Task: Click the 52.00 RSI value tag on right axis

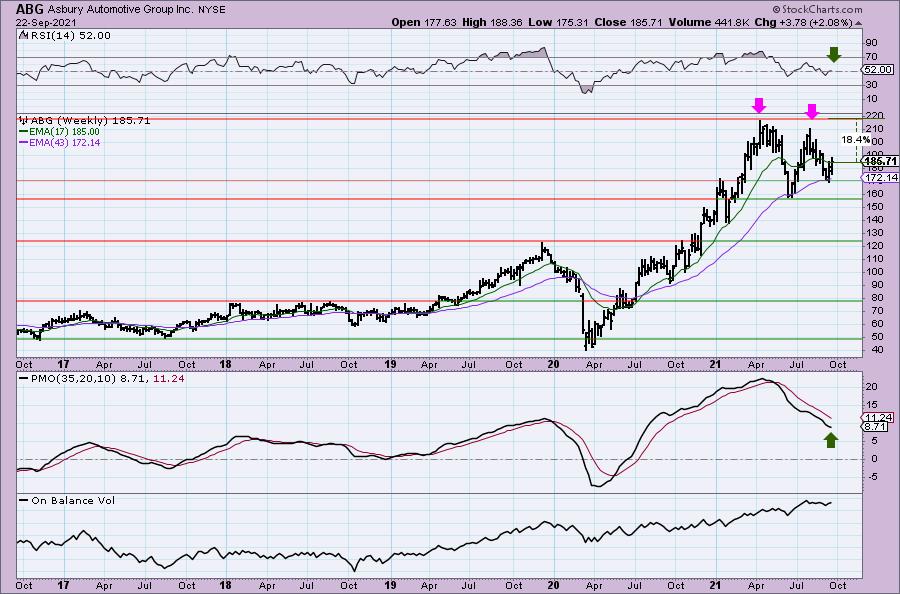Action: pyautogui.click(x=878, y=69)
